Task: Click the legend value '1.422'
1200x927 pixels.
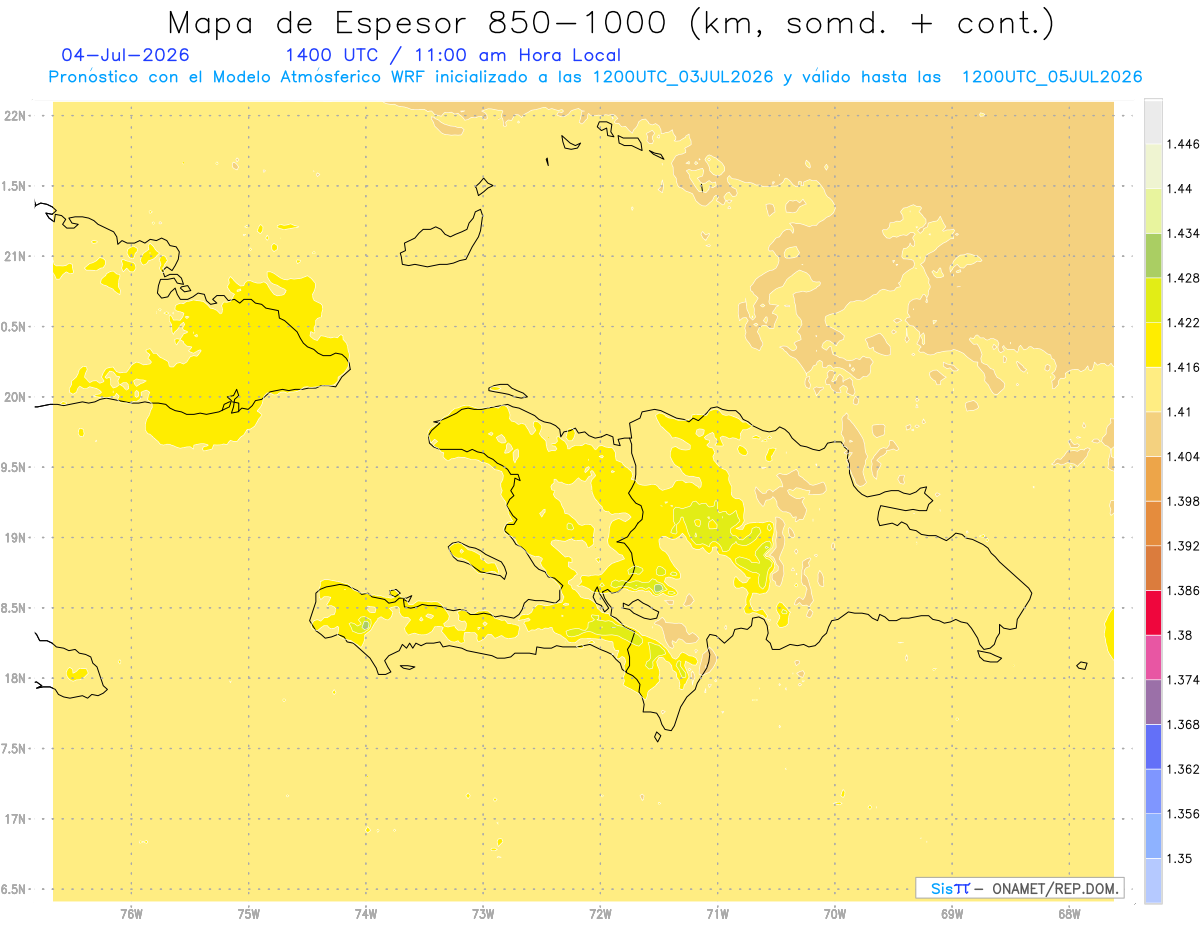Action: pos(1183,322)
